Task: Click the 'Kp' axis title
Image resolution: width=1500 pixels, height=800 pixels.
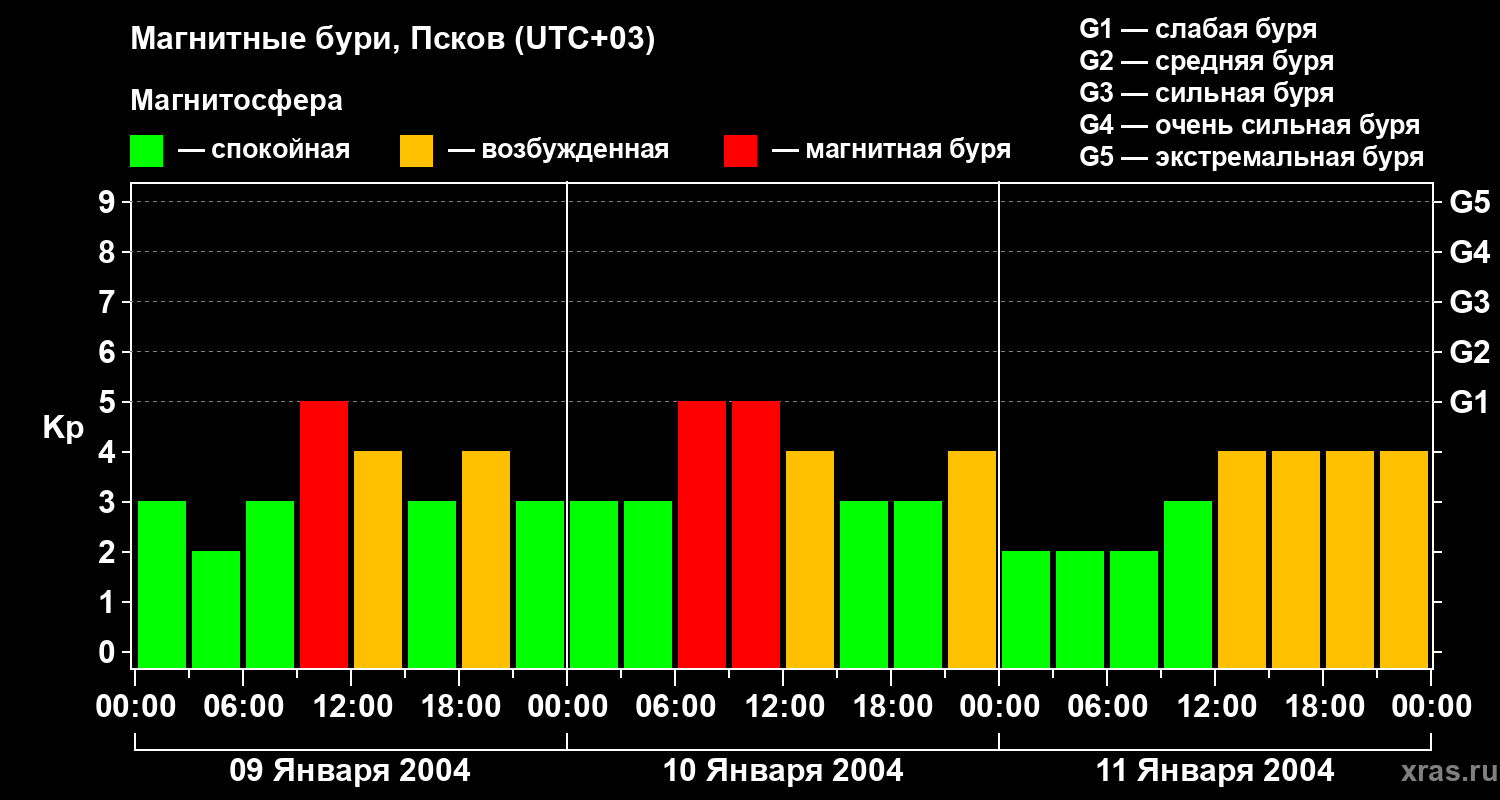Action: pyautogui.click(x=63, y=427)
